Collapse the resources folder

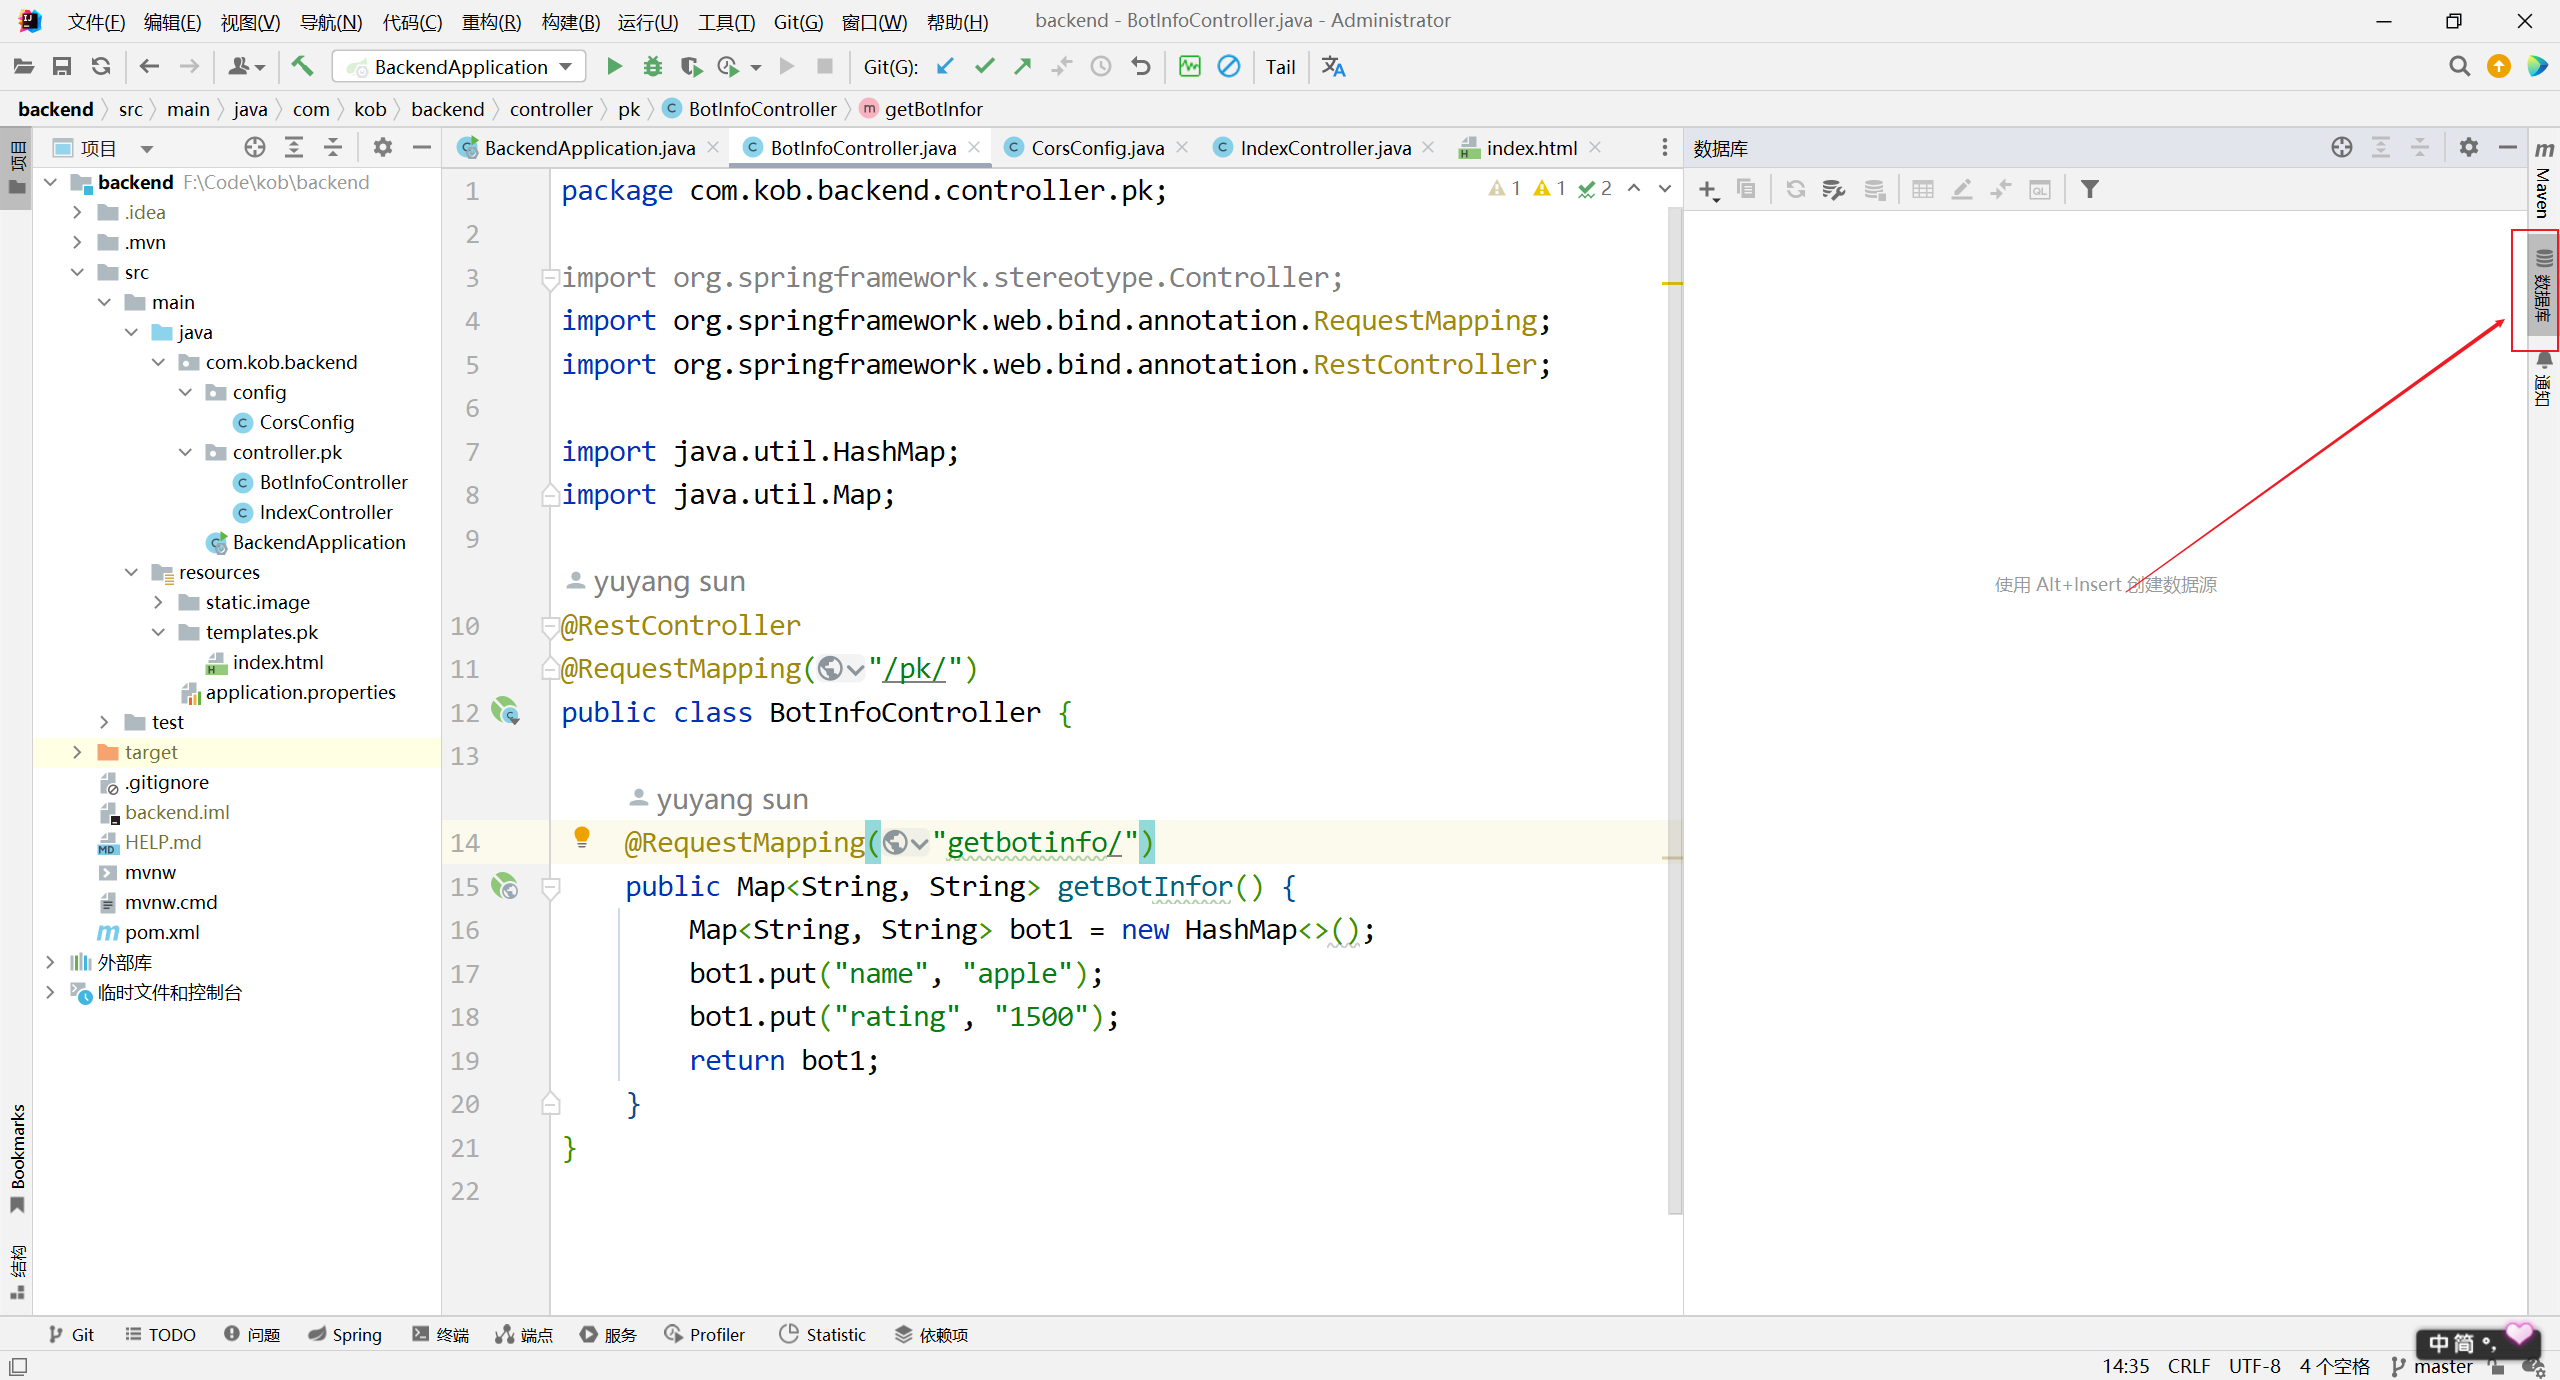[131, 572]
